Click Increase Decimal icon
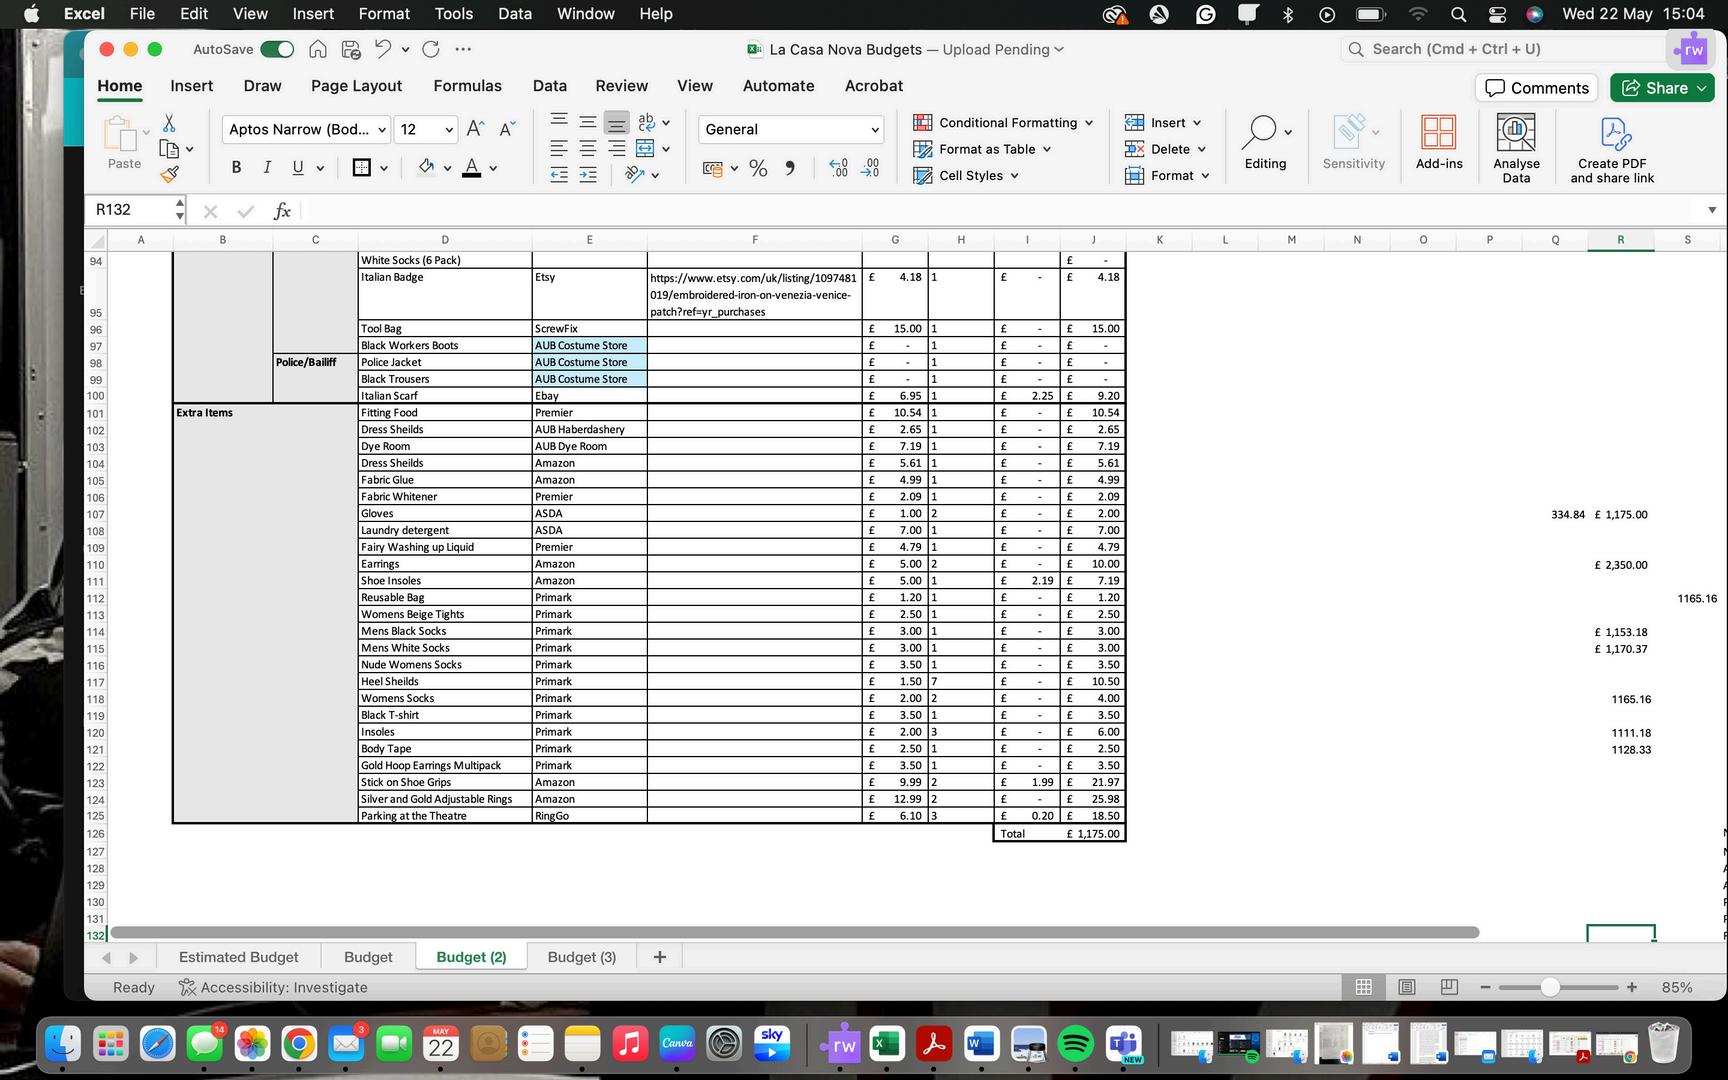The image size is (1728, 1080). 839,168
